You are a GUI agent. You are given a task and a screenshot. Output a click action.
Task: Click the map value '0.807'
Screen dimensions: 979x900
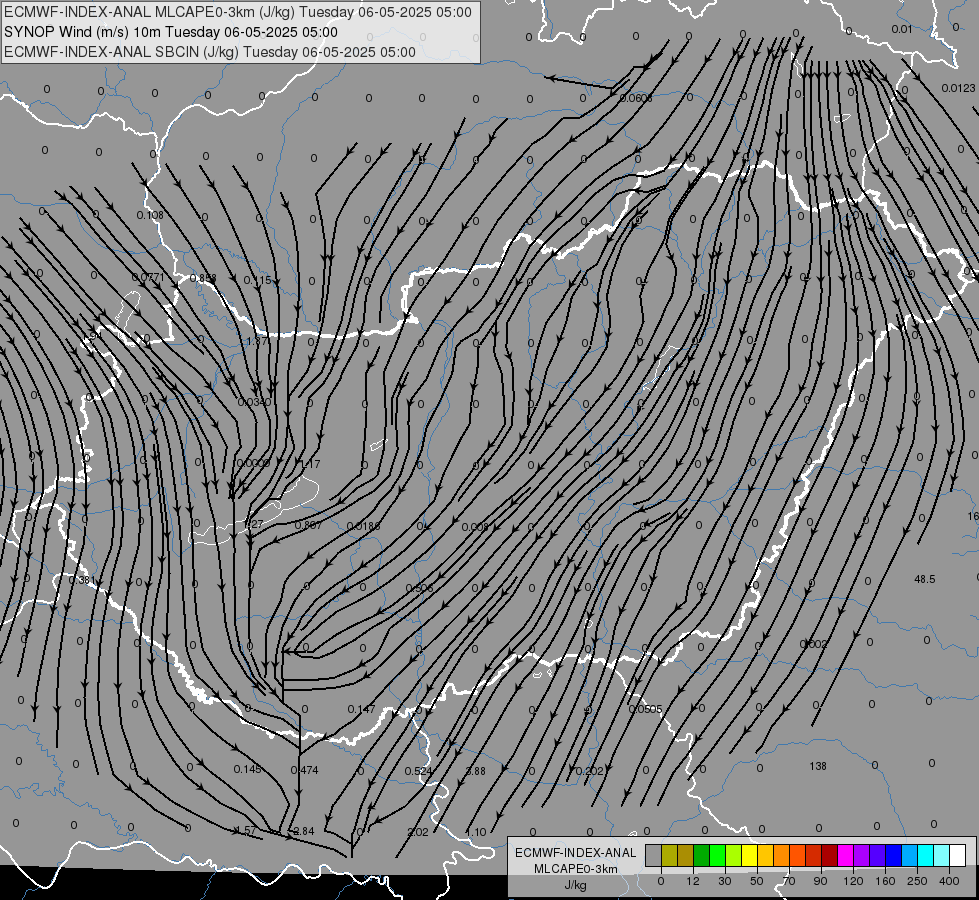click(x=308, y=525)
